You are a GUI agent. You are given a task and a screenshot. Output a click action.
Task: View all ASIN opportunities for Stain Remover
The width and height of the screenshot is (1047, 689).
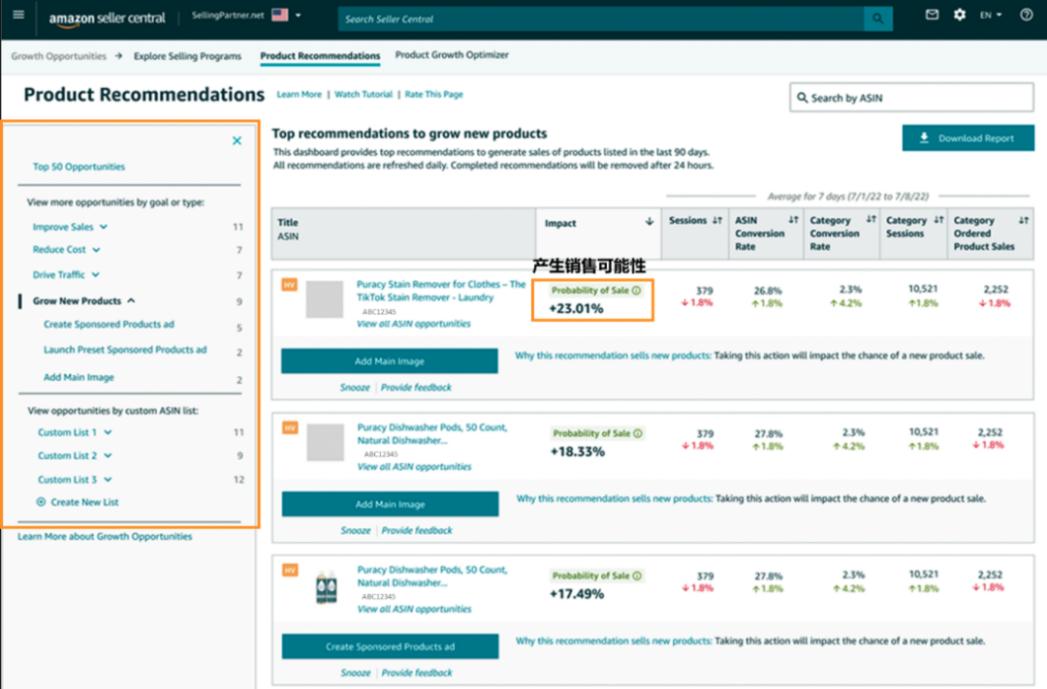413,324
